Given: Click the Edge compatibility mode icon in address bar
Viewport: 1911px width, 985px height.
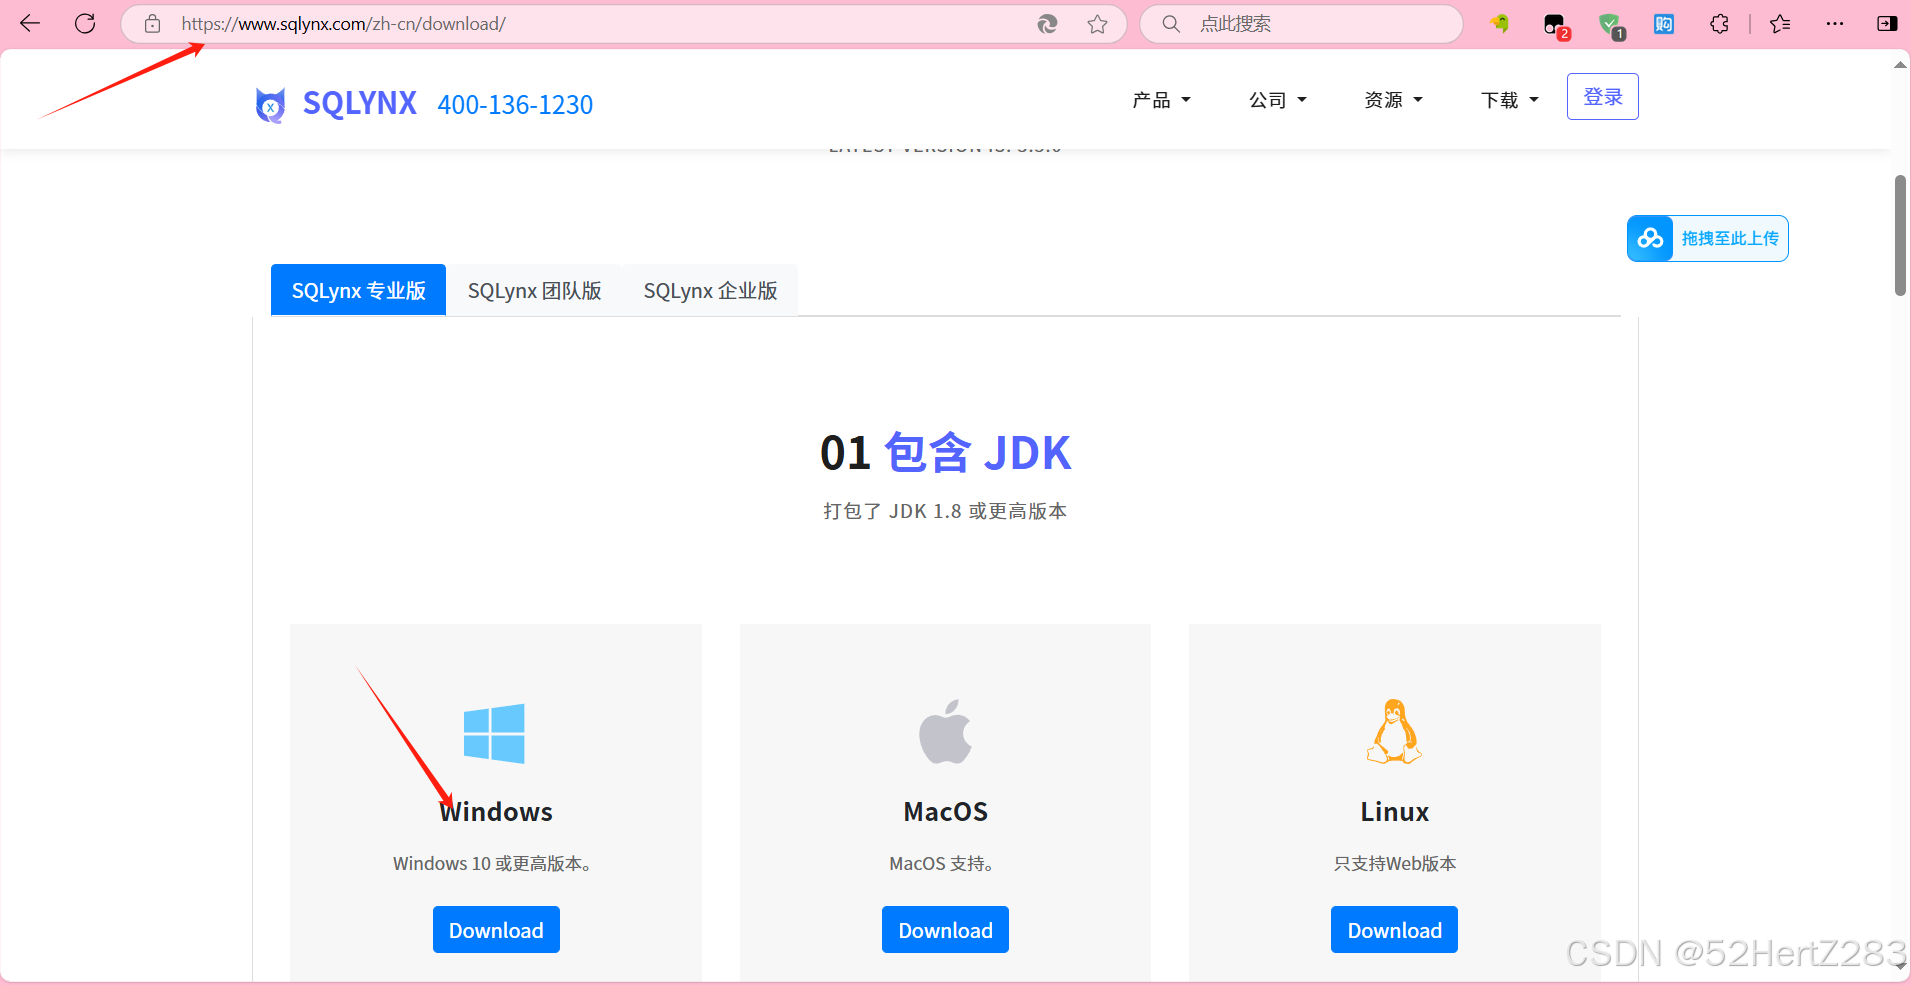Looking at the screenshot, I should click(x=1047, y=24).
